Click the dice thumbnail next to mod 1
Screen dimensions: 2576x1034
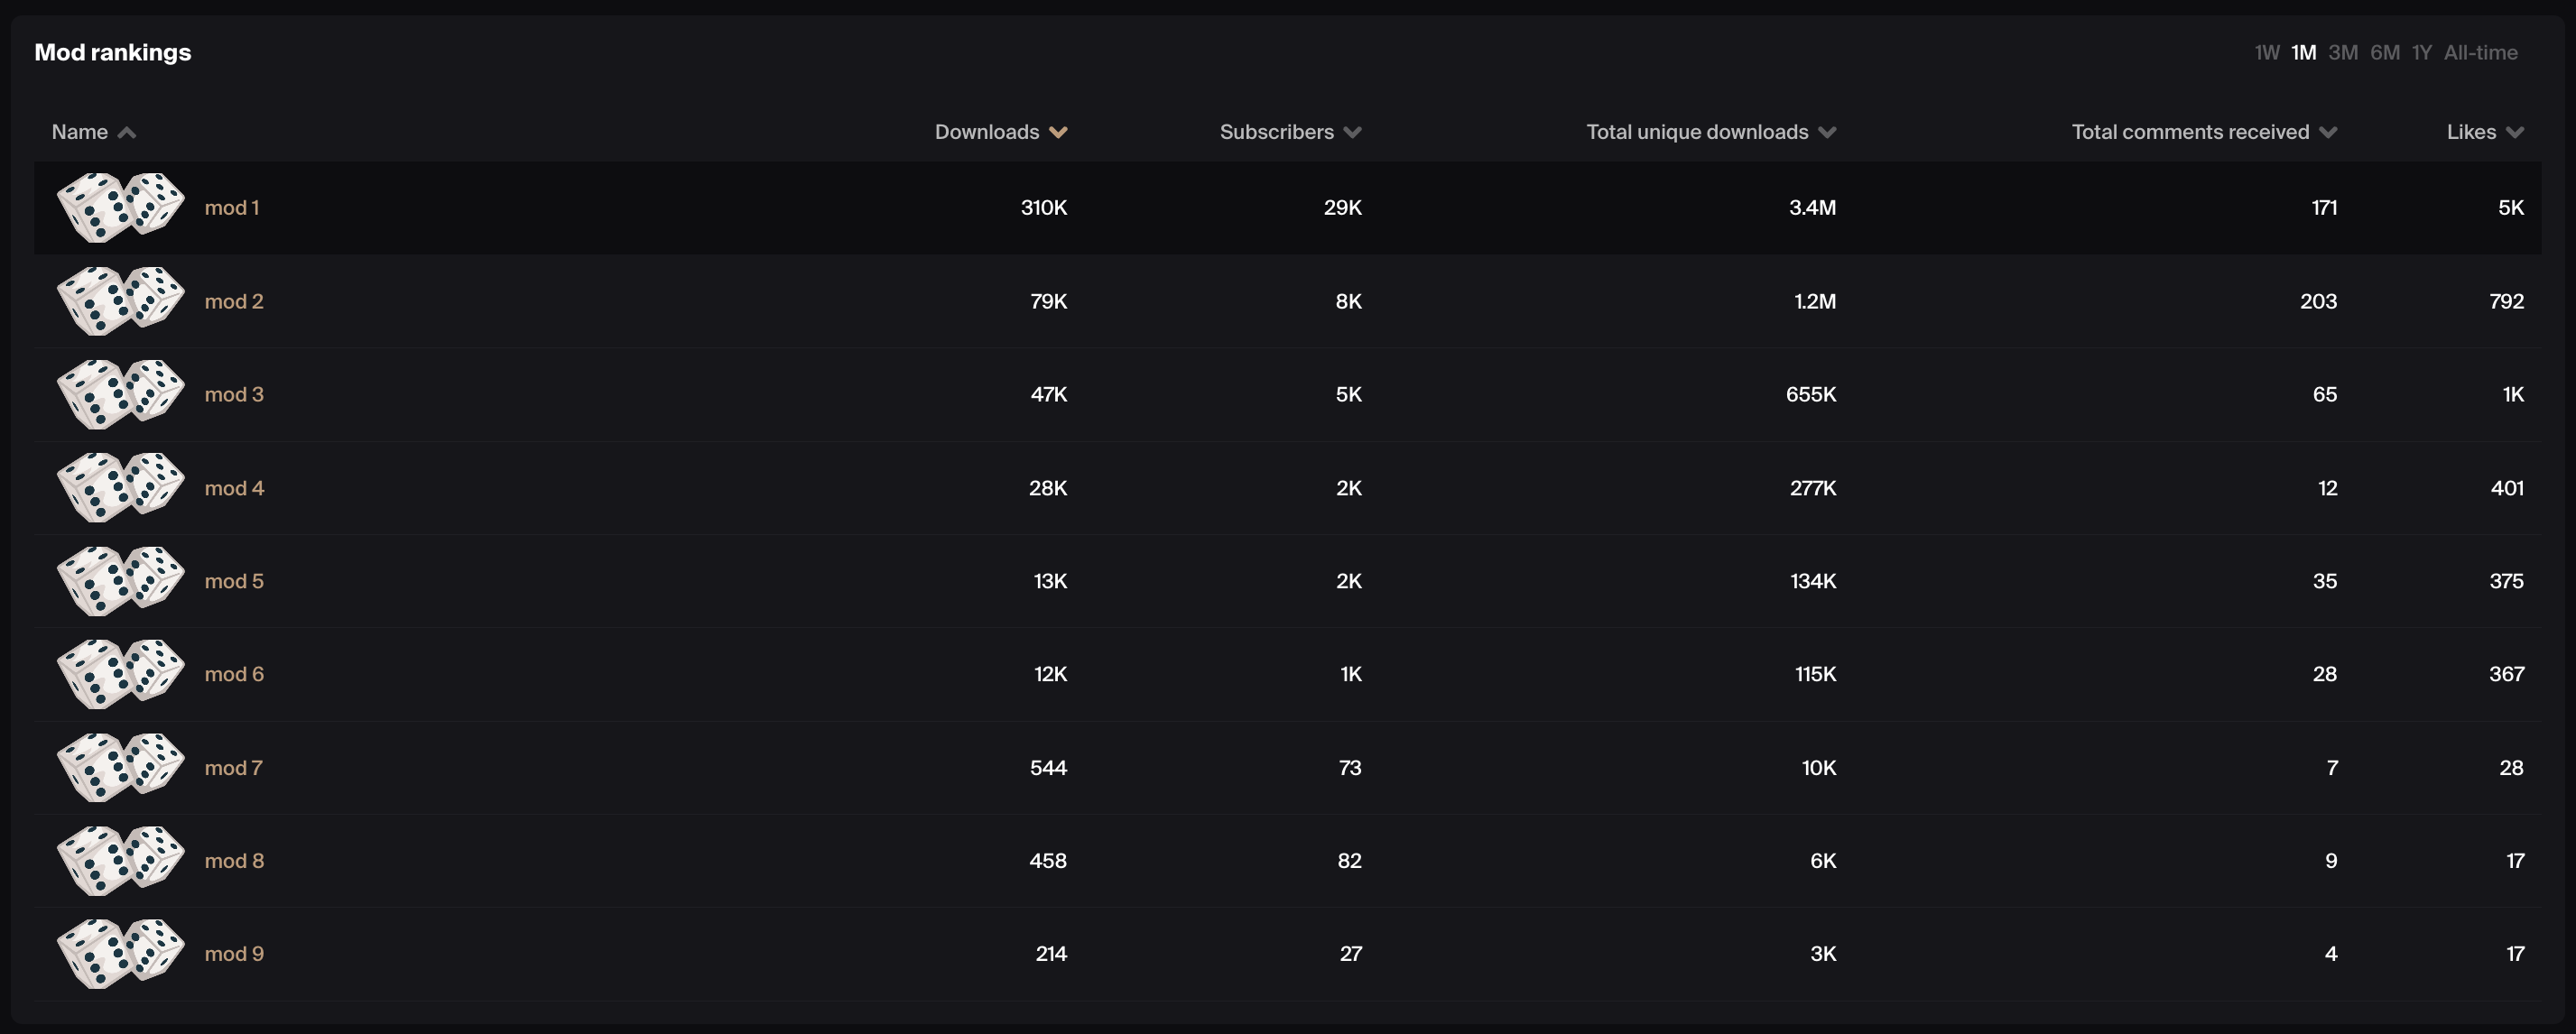coord(120,207)
